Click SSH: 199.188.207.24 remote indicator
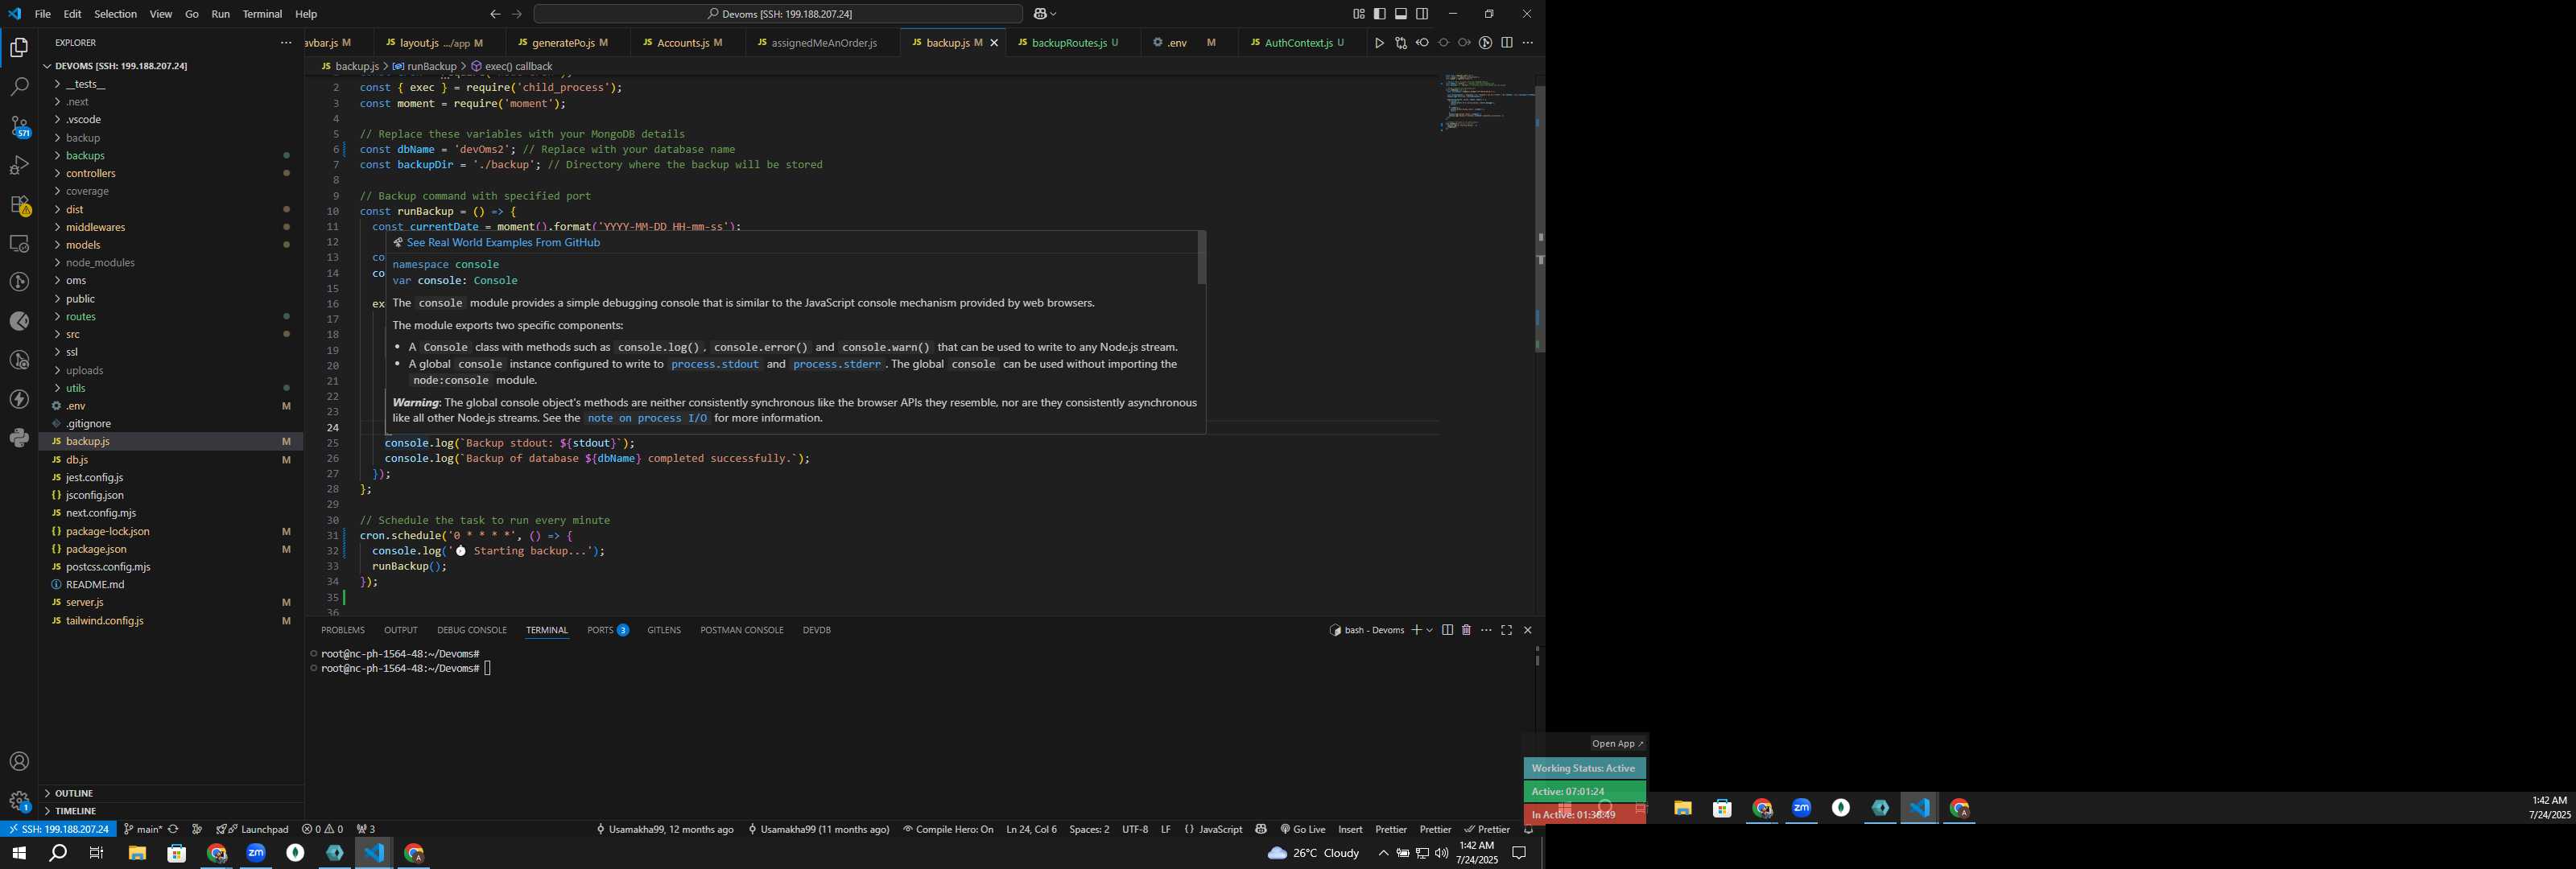2576x869 pixels. click(59, 829)
